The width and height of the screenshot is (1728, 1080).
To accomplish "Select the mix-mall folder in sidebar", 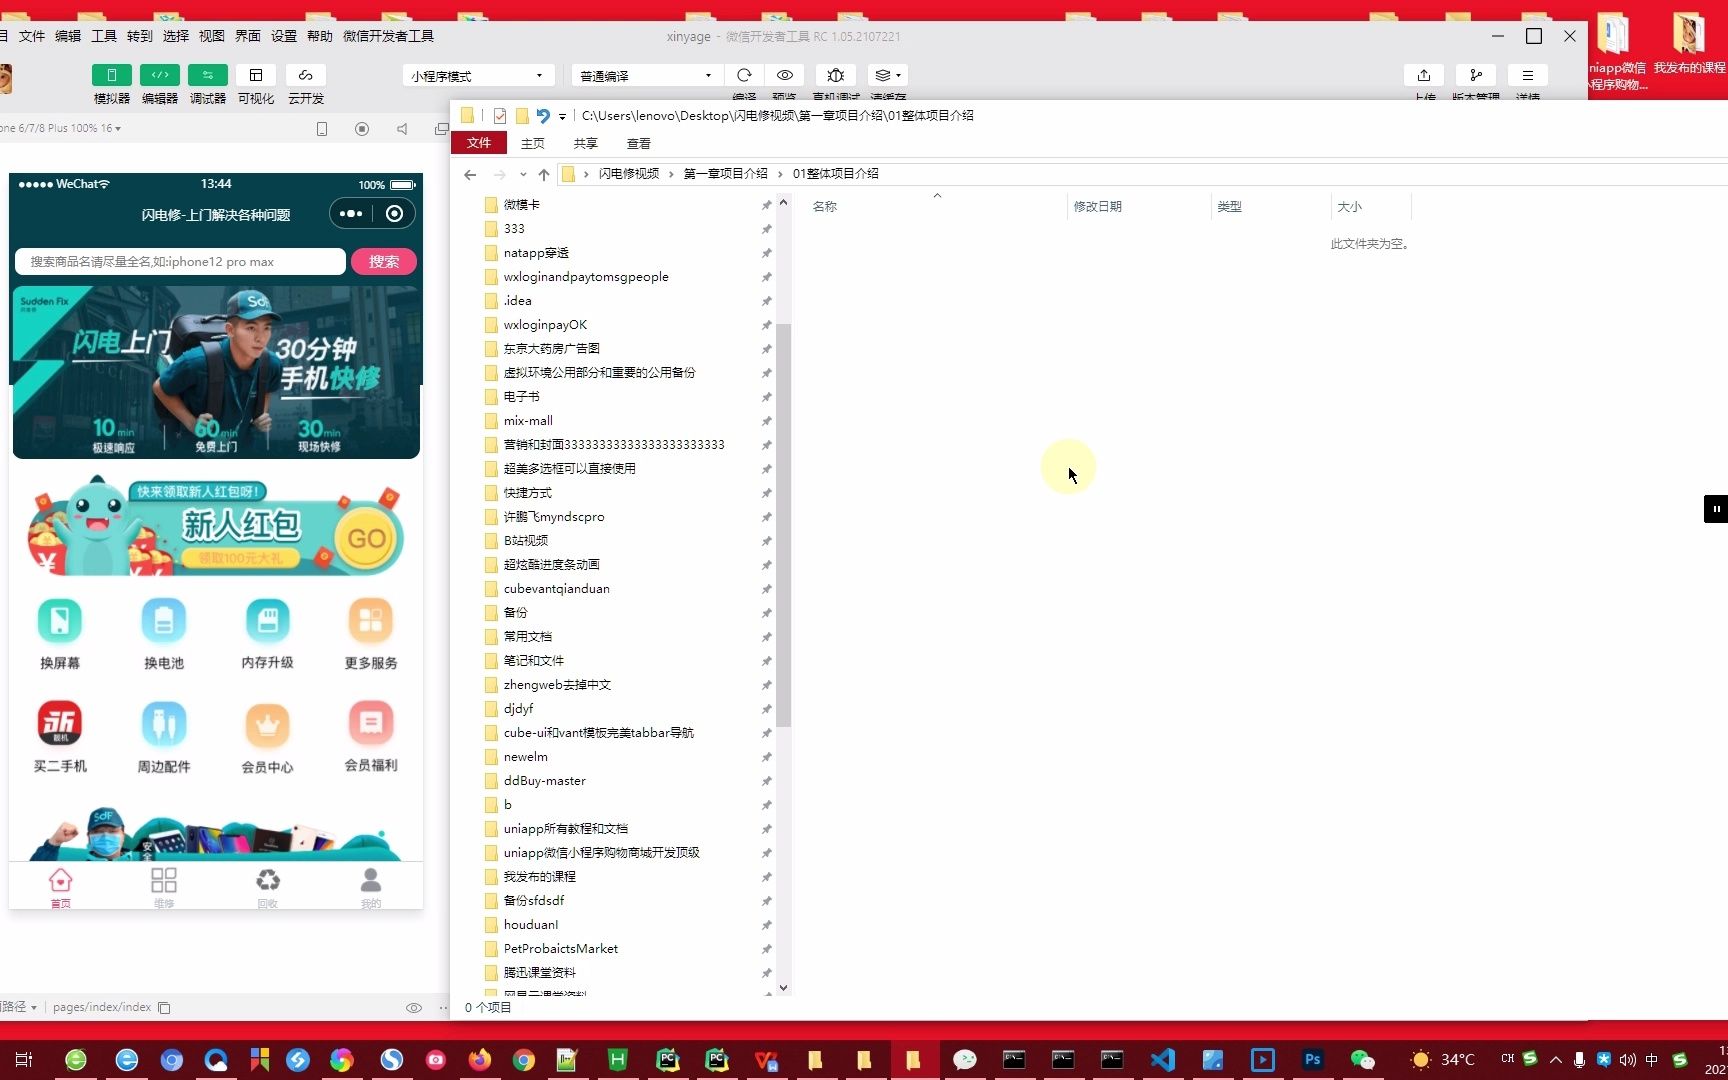I will pyautogui.click(x=528, y=421).
